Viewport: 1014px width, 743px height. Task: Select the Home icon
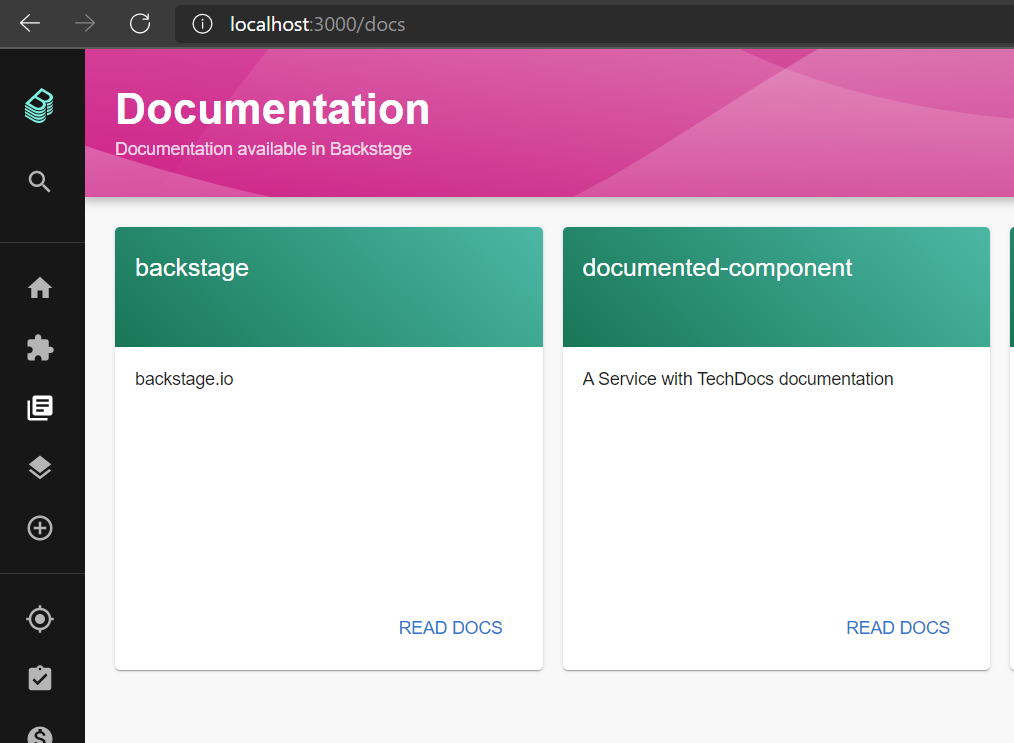coord(40,287)
